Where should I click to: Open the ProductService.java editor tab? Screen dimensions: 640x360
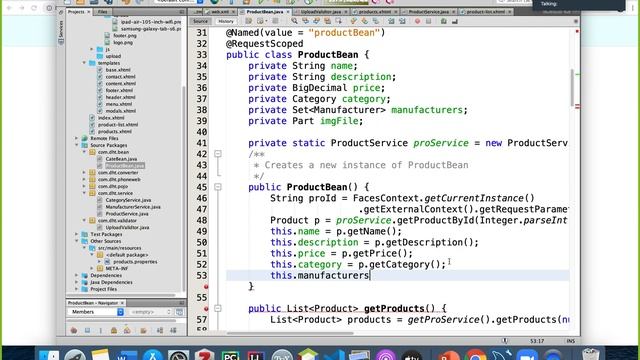pos(429,12)
